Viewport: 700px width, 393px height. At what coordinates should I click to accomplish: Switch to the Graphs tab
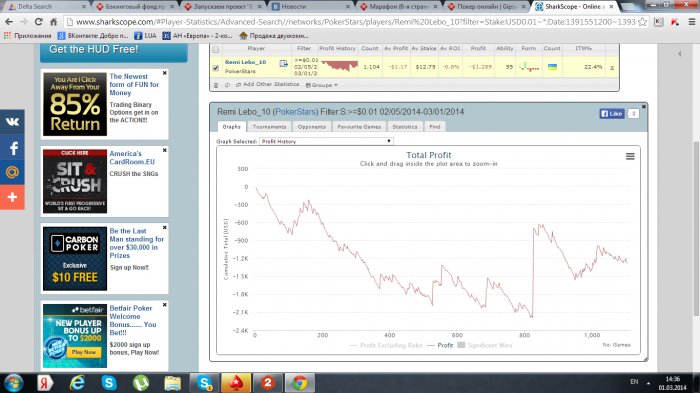coord(231,127)
